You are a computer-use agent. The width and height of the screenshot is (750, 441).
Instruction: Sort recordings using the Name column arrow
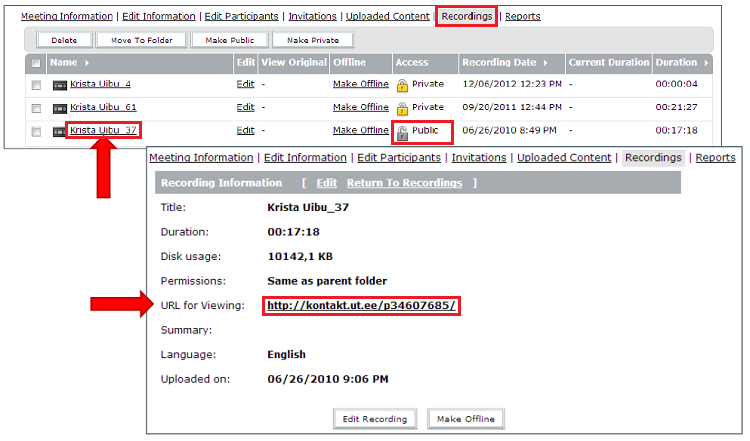[87, 63]
